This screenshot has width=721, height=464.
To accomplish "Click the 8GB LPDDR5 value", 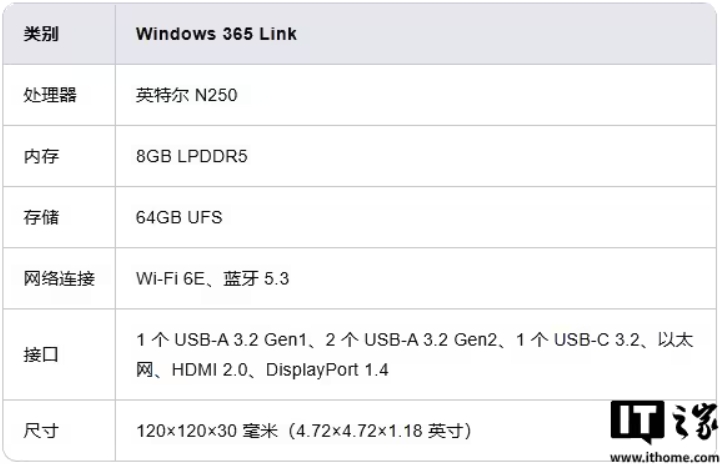I will pos(191,156).
